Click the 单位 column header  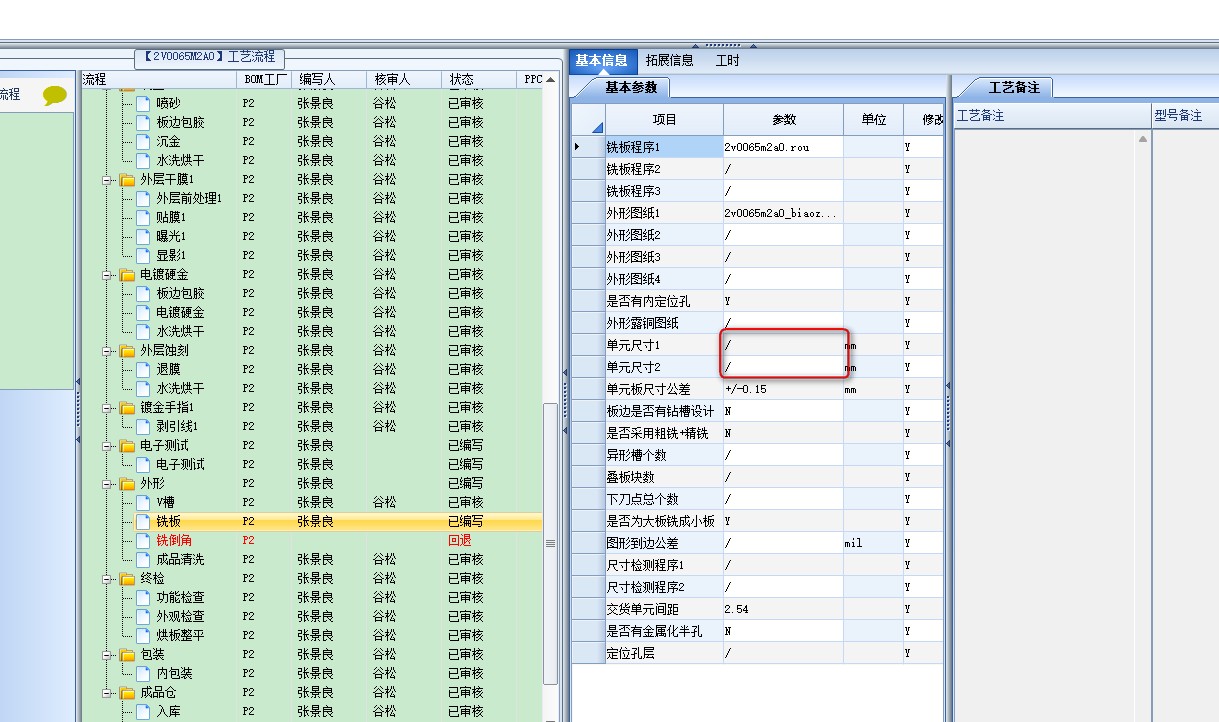click(874, 119)
